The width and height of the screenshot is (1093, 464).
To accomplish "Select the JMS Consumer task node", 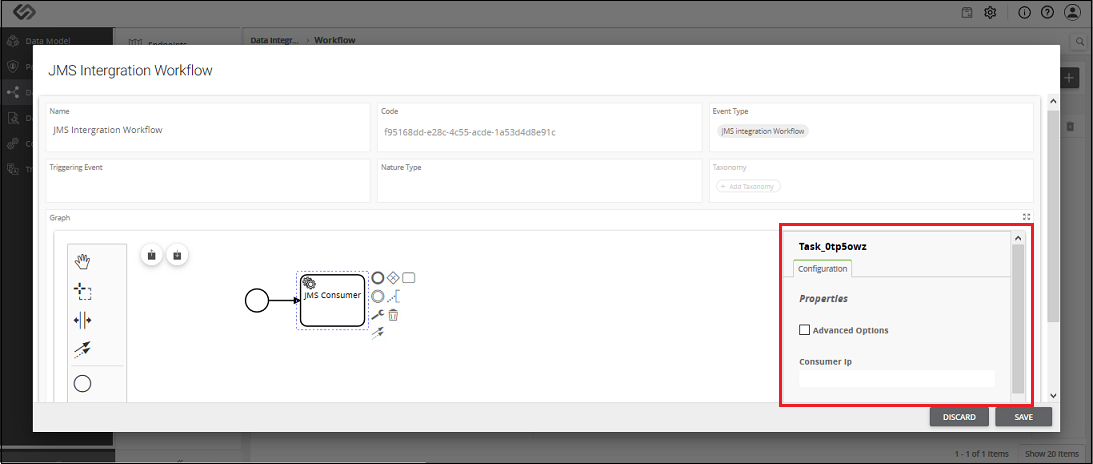I will pos(333,300).
